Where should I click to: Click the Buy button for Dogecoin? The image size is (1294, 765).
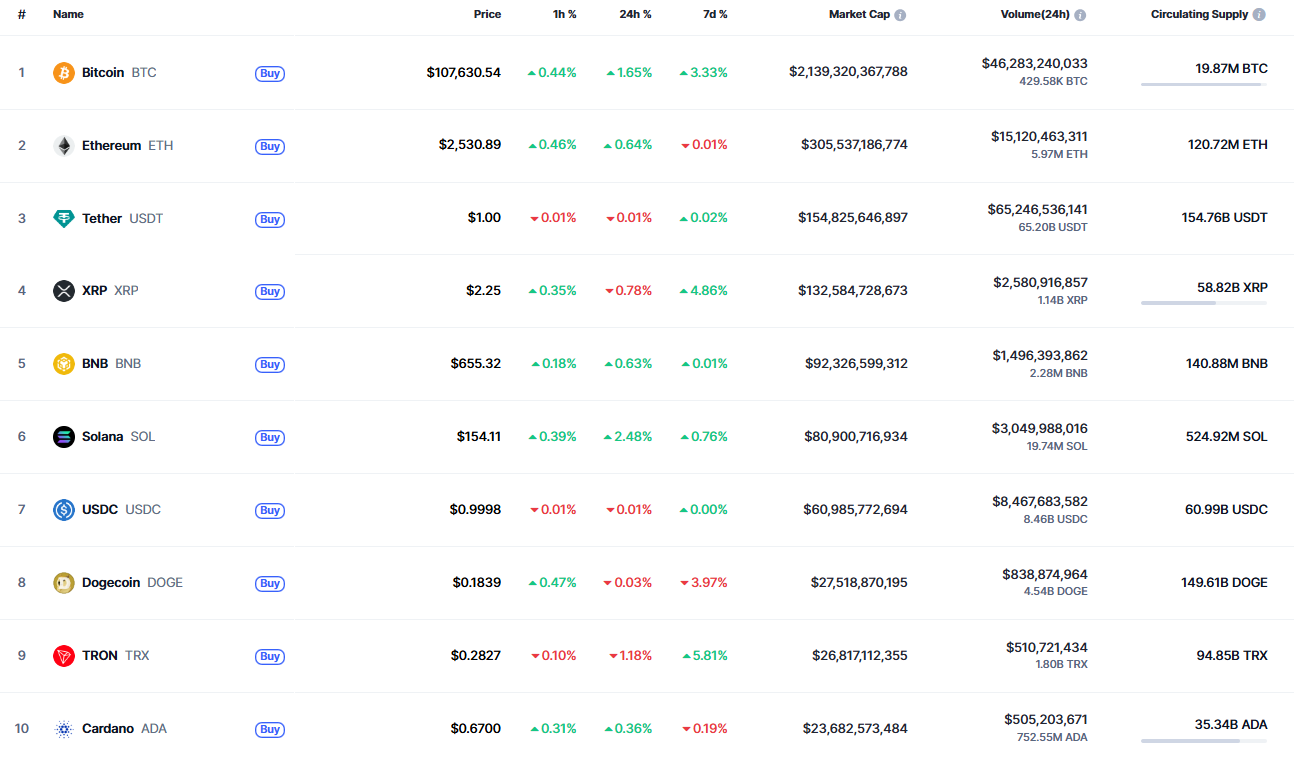270,584
